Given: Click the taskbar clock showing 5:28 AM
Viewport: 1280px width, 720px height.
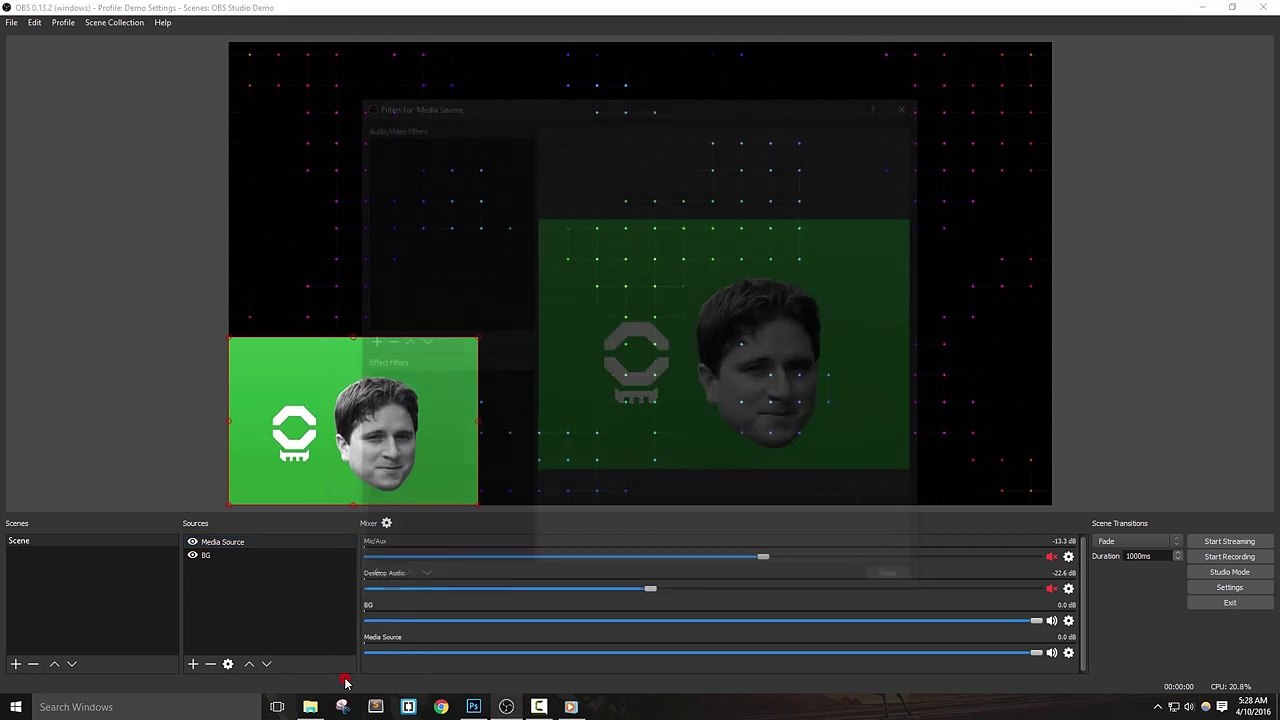Looking at the screenshot, I should coord(1253,707).
